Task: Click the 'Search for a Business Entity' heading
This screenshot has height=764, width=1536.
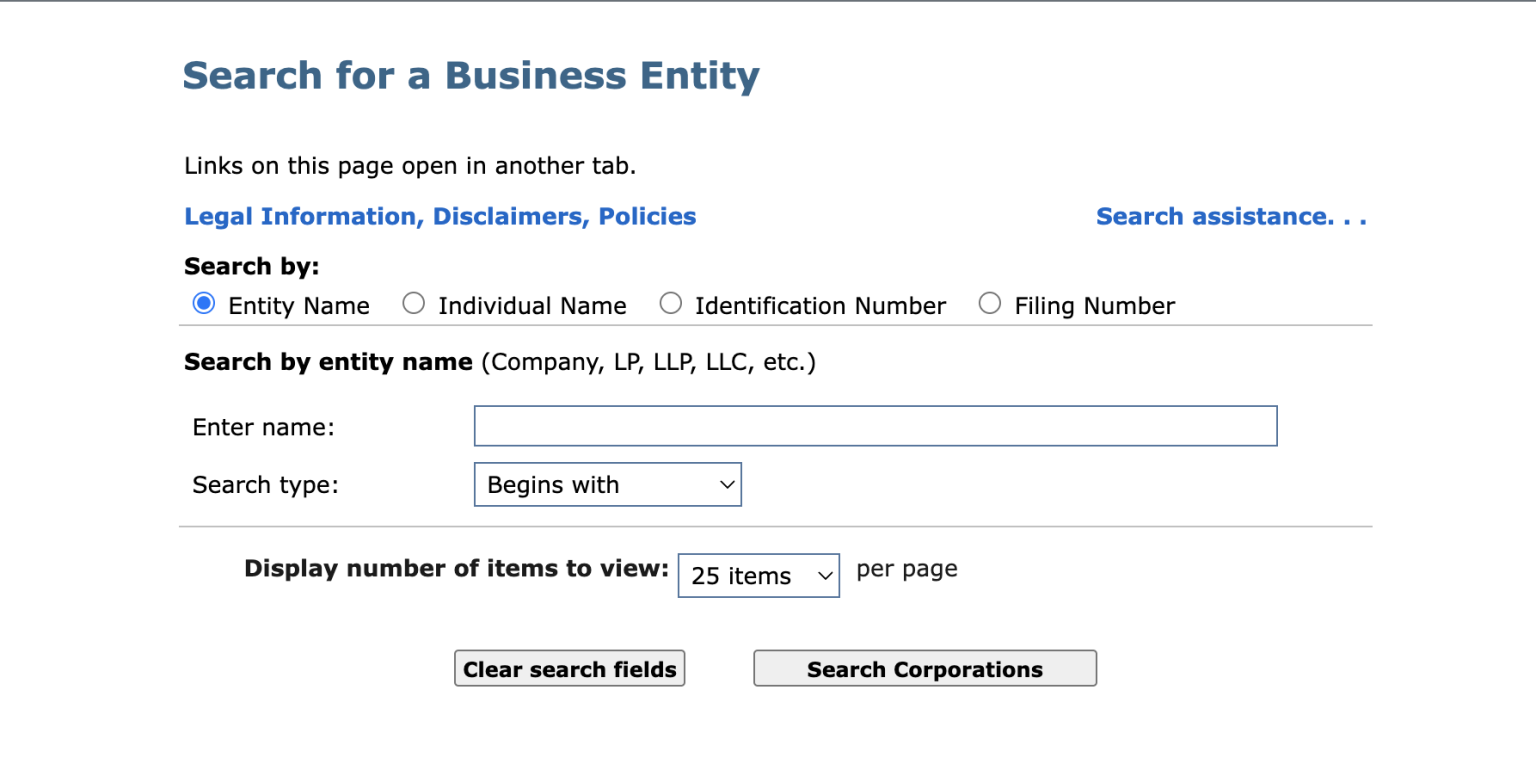Action: [470, 74]
